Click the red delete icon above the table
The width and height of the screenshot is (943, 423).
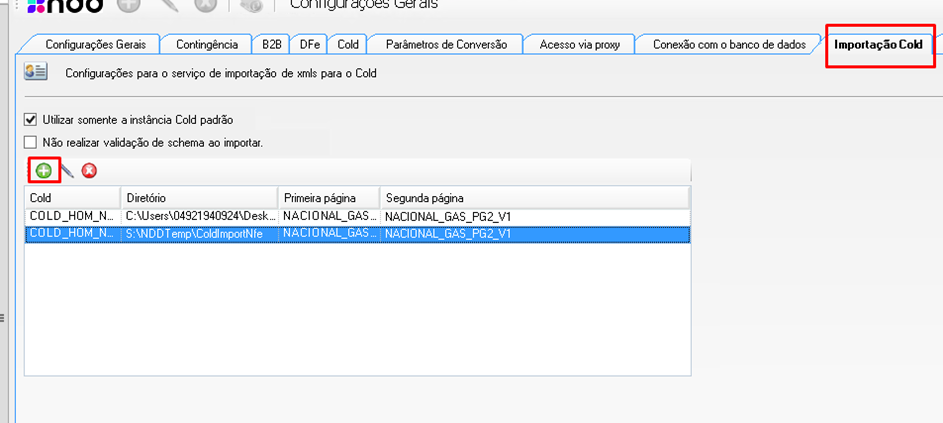[x=89, y=171]
